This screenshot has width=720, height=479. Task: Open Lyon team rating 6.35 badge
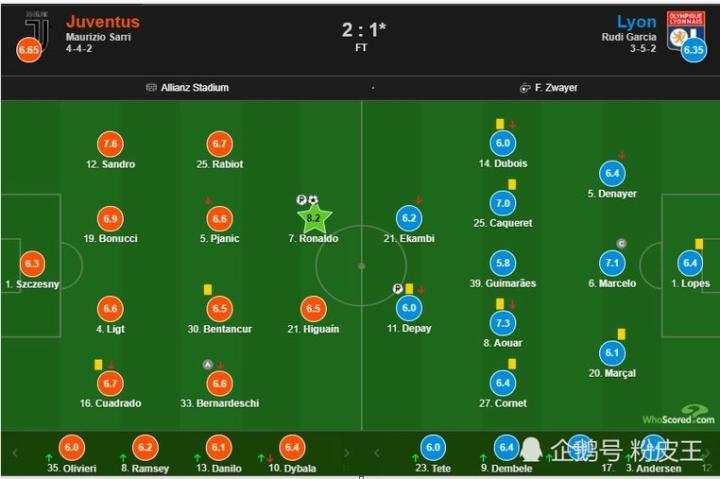[x=694, y=50]
